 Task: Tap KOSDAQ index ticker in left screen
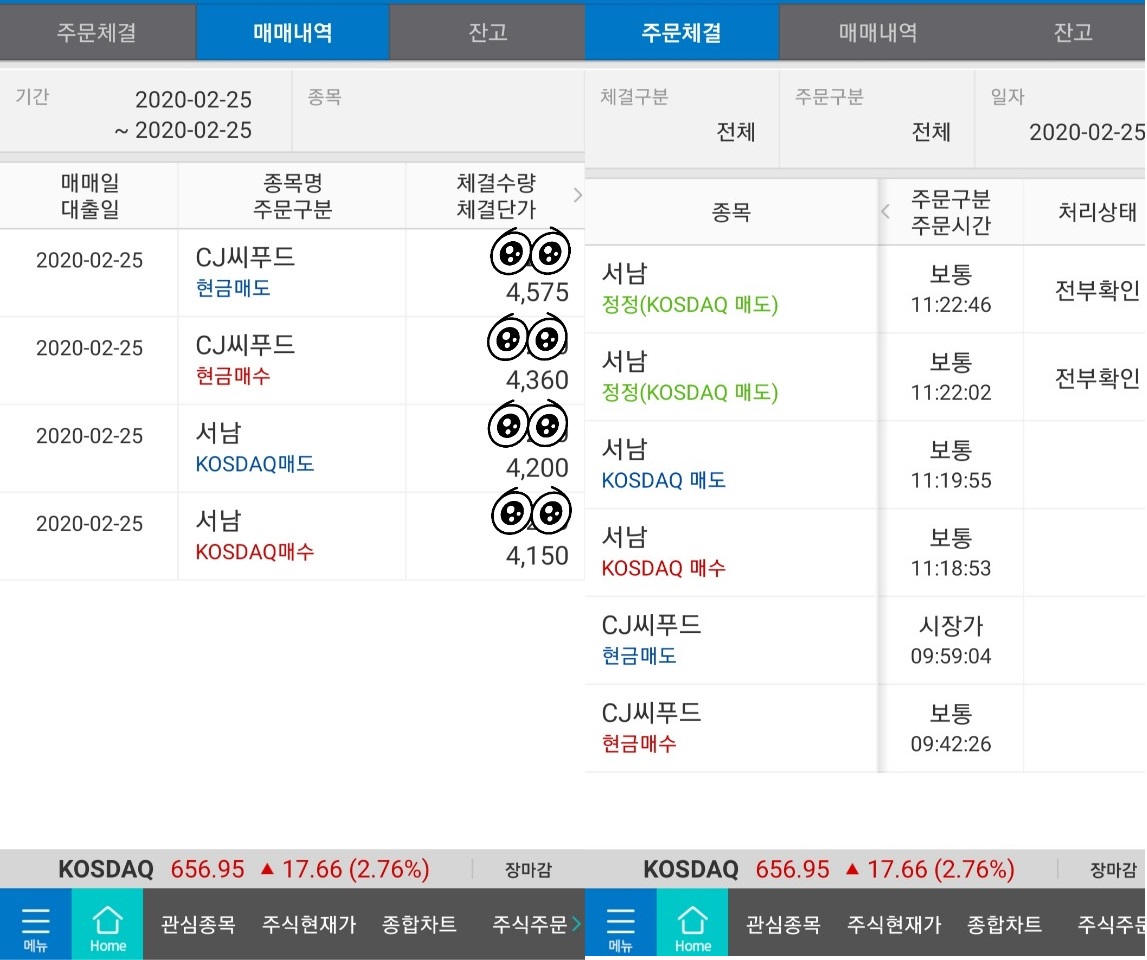(x=244, y=869)
